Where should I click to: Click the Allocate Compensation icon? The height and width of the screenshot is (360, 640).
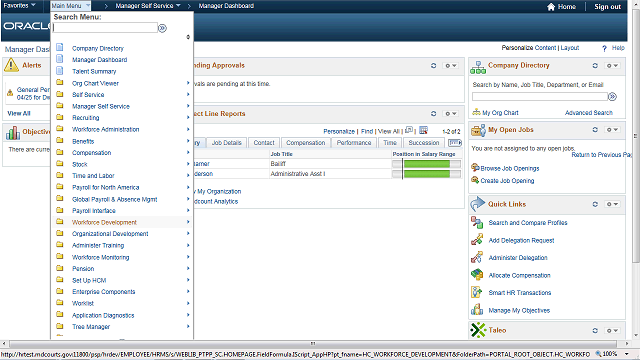click(x=477, y=275)
